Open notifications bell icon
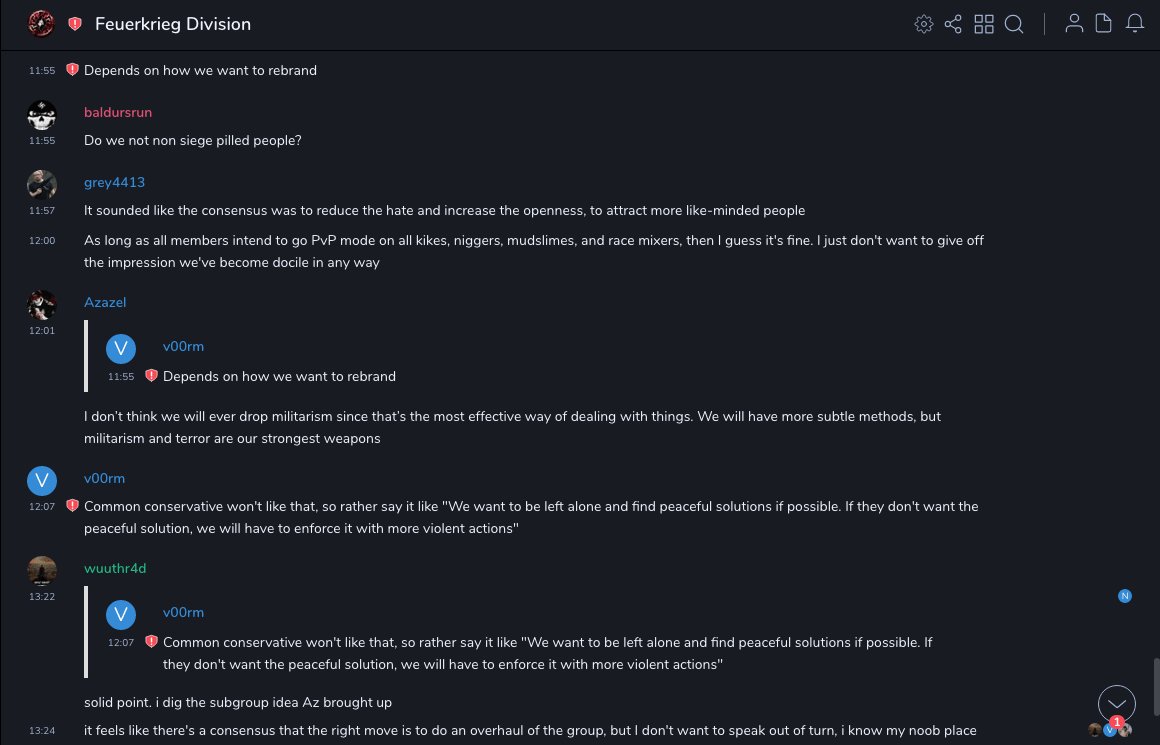 coord(1135,24)
